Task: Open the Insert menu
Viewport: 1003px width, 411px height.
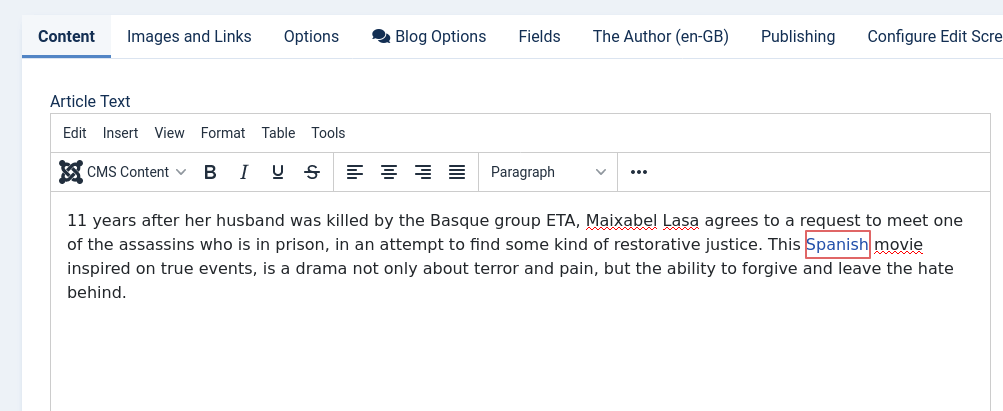Action: 120,133
